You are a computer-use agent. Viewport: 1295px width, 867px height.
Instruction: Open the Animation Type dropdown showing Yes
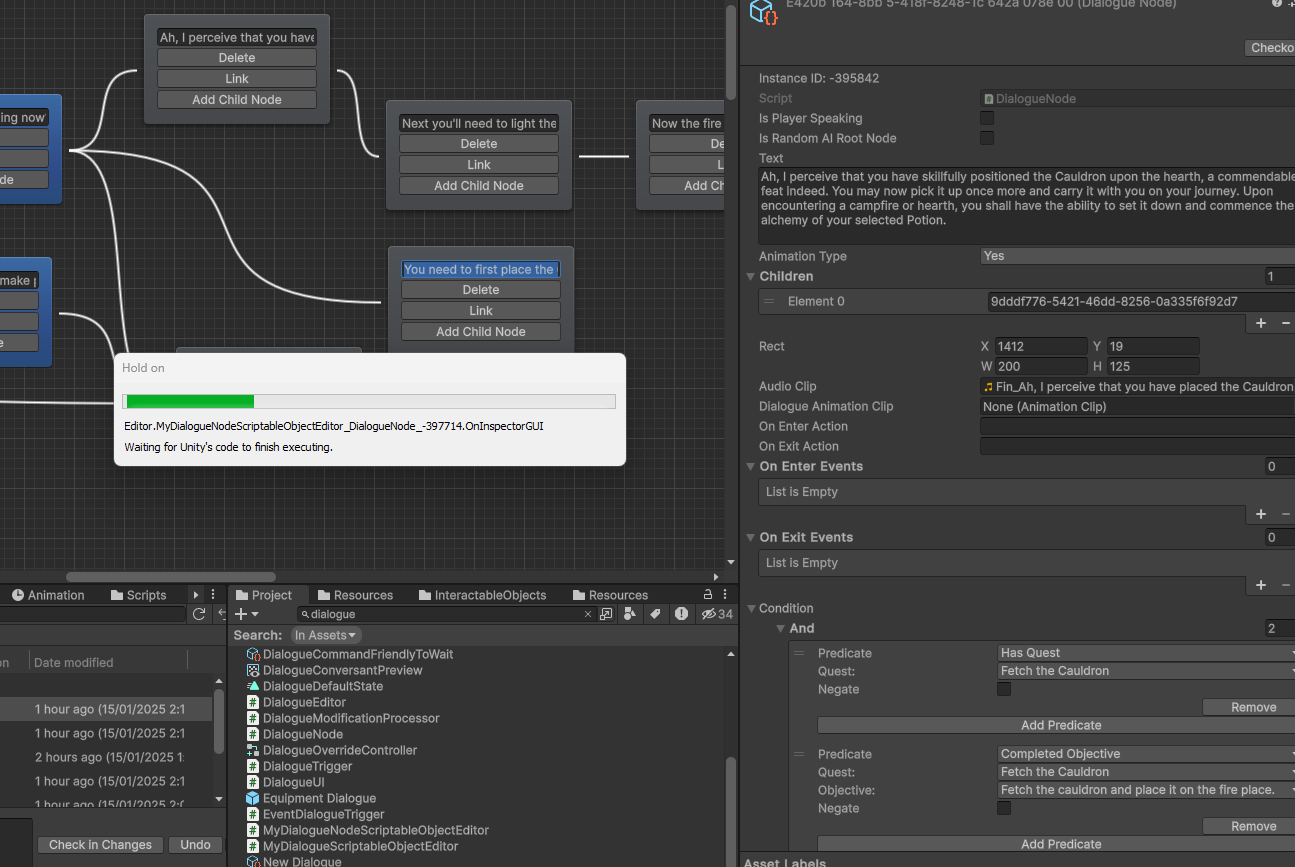point(1136,256)
